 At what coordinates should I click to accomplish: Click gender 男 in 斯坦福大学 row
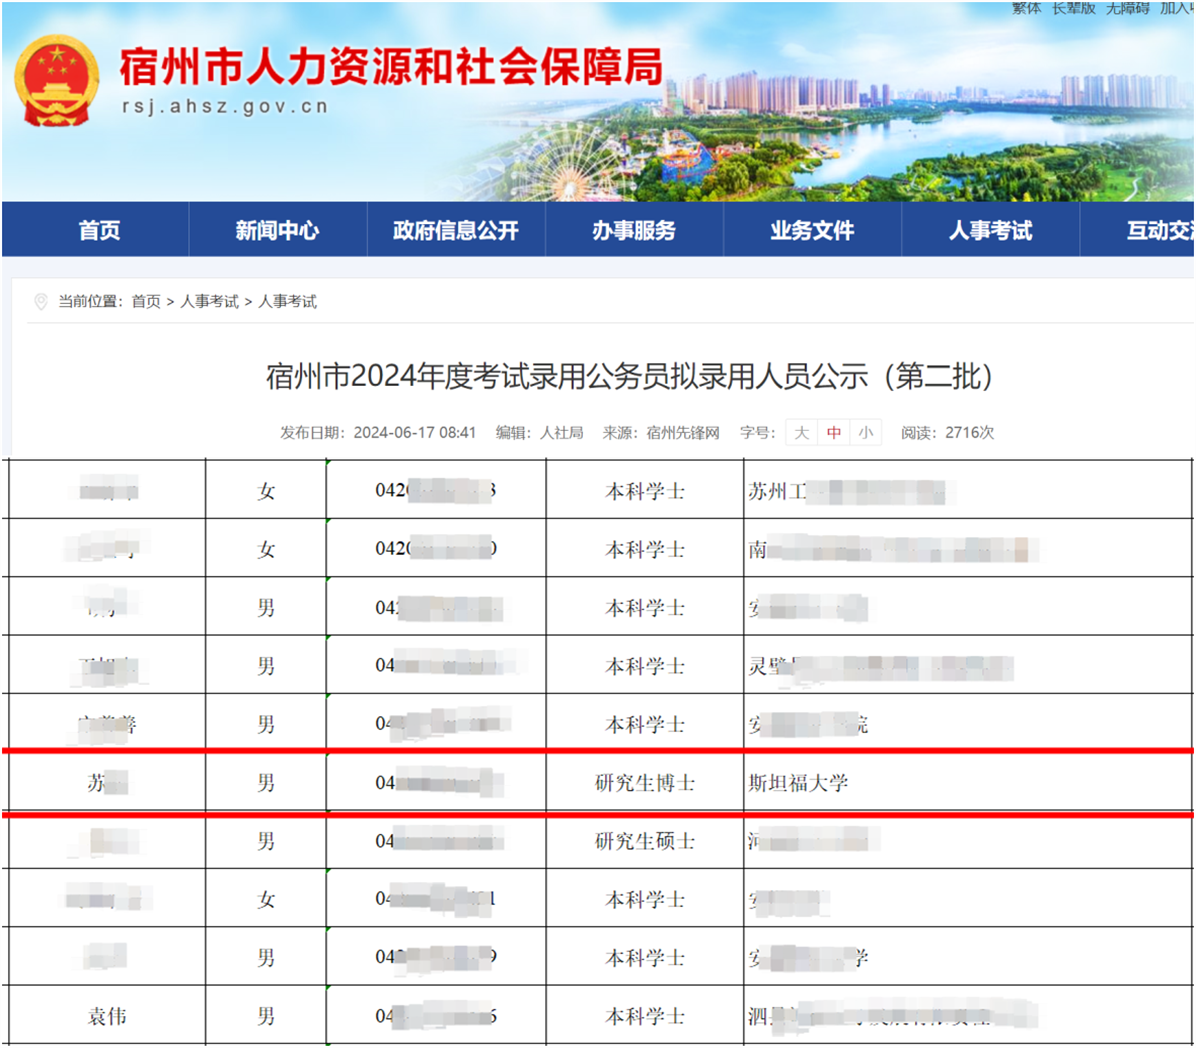265,783
